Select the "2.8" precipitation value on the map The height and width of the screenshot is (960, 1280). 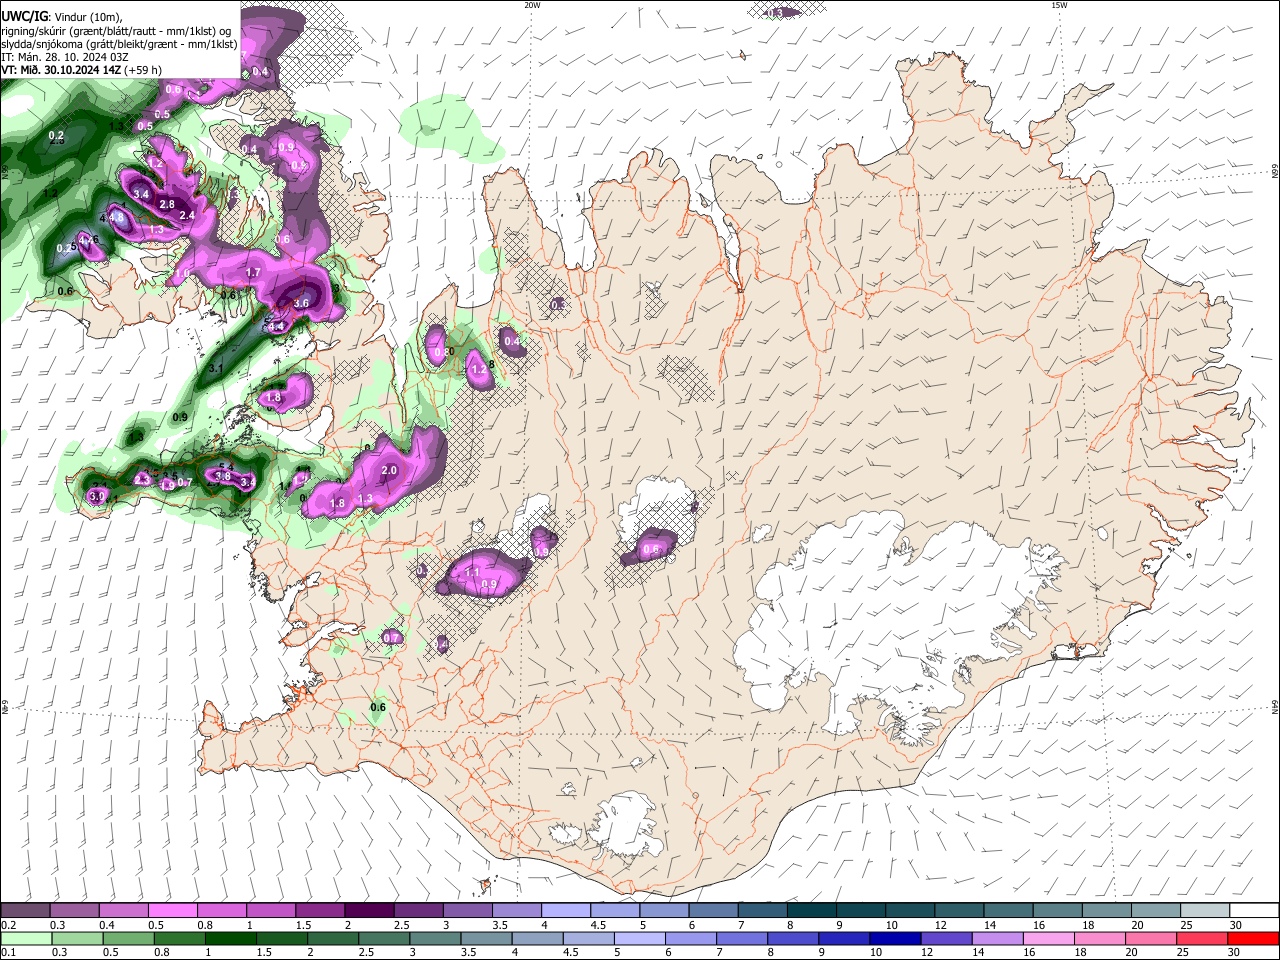[x=167, y=204]
